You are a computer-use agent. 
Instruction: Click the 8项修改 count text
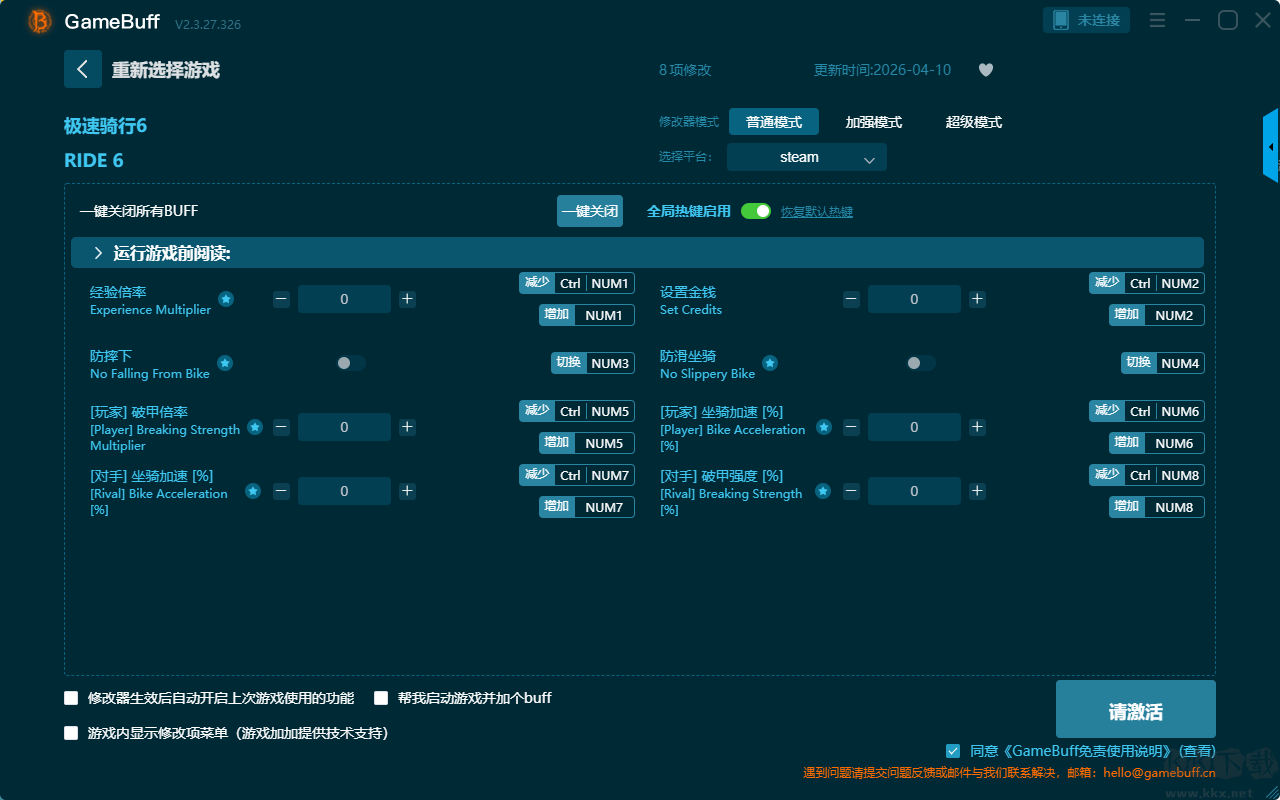(x=685, y=70)
